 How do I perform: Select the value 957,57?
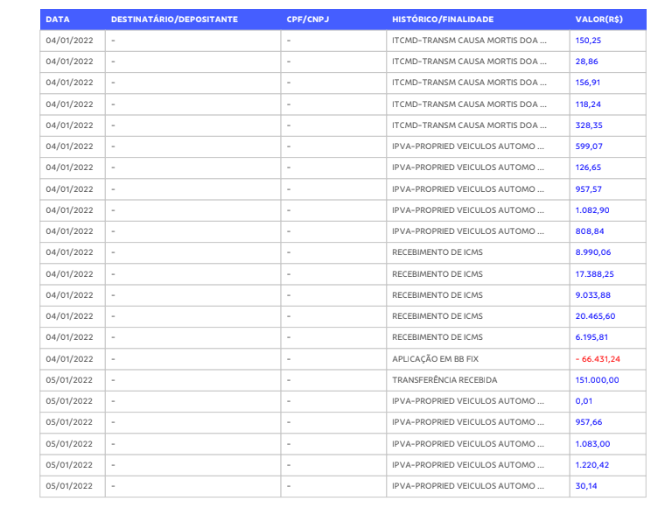tap(588, 189)
